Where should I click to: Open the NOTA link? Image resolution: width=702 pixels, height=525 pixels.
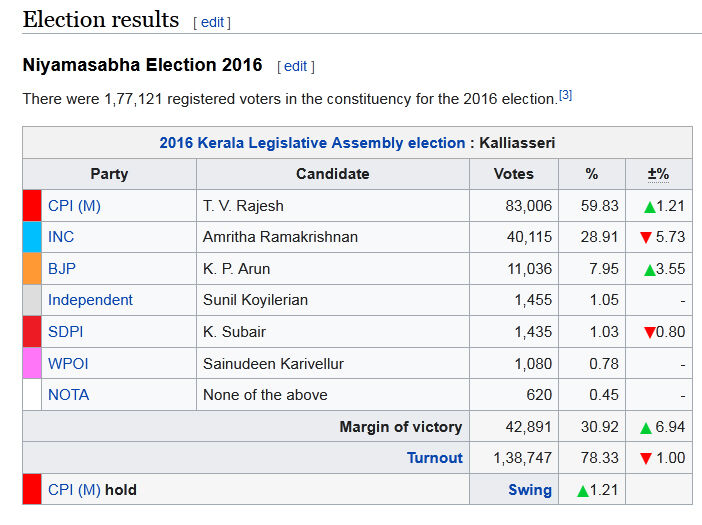click(68, 395)
